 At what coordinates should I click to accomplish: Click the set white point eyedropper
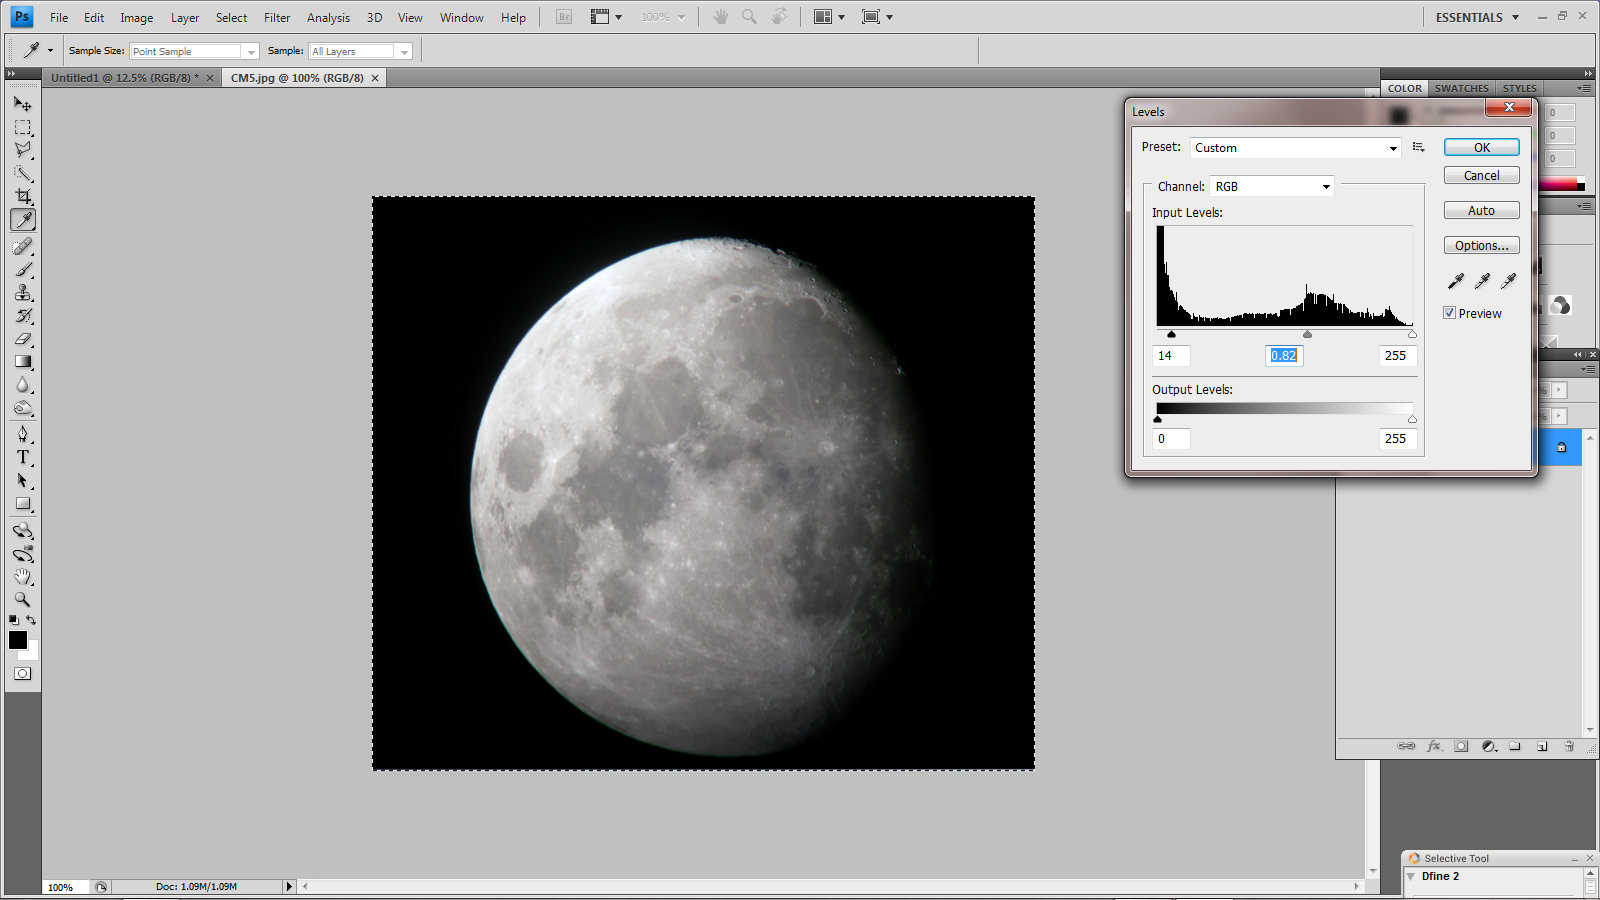(x=1508, y=281)
